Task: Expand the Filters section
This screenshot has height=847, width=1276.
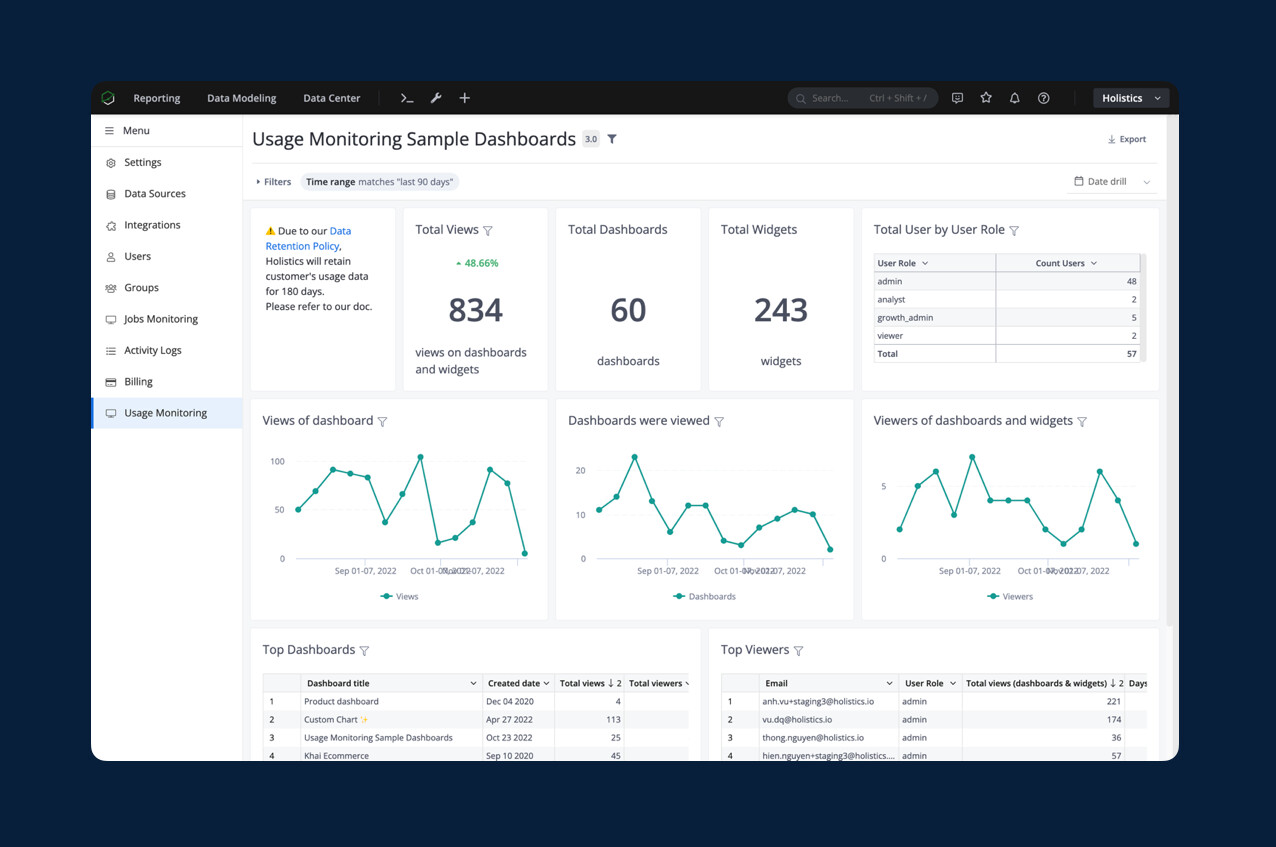Action: click(x=273, y=182)
